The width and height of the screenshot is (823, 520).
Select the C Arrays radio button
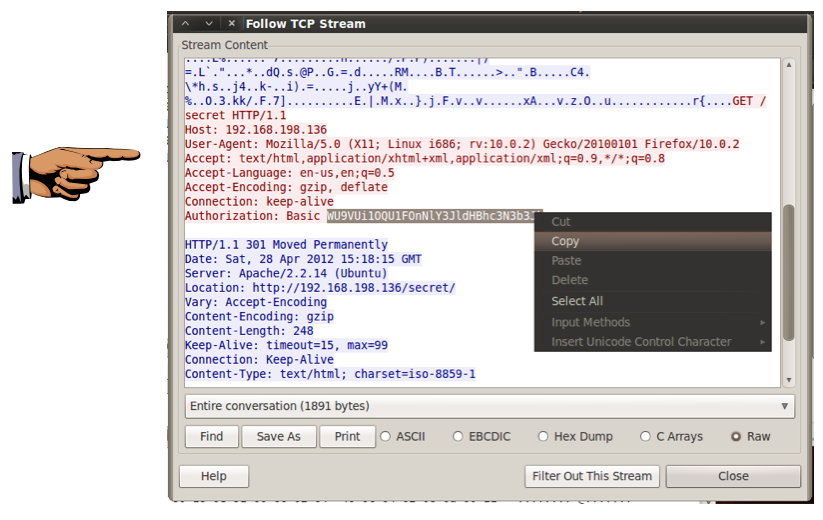pos(645,436)
